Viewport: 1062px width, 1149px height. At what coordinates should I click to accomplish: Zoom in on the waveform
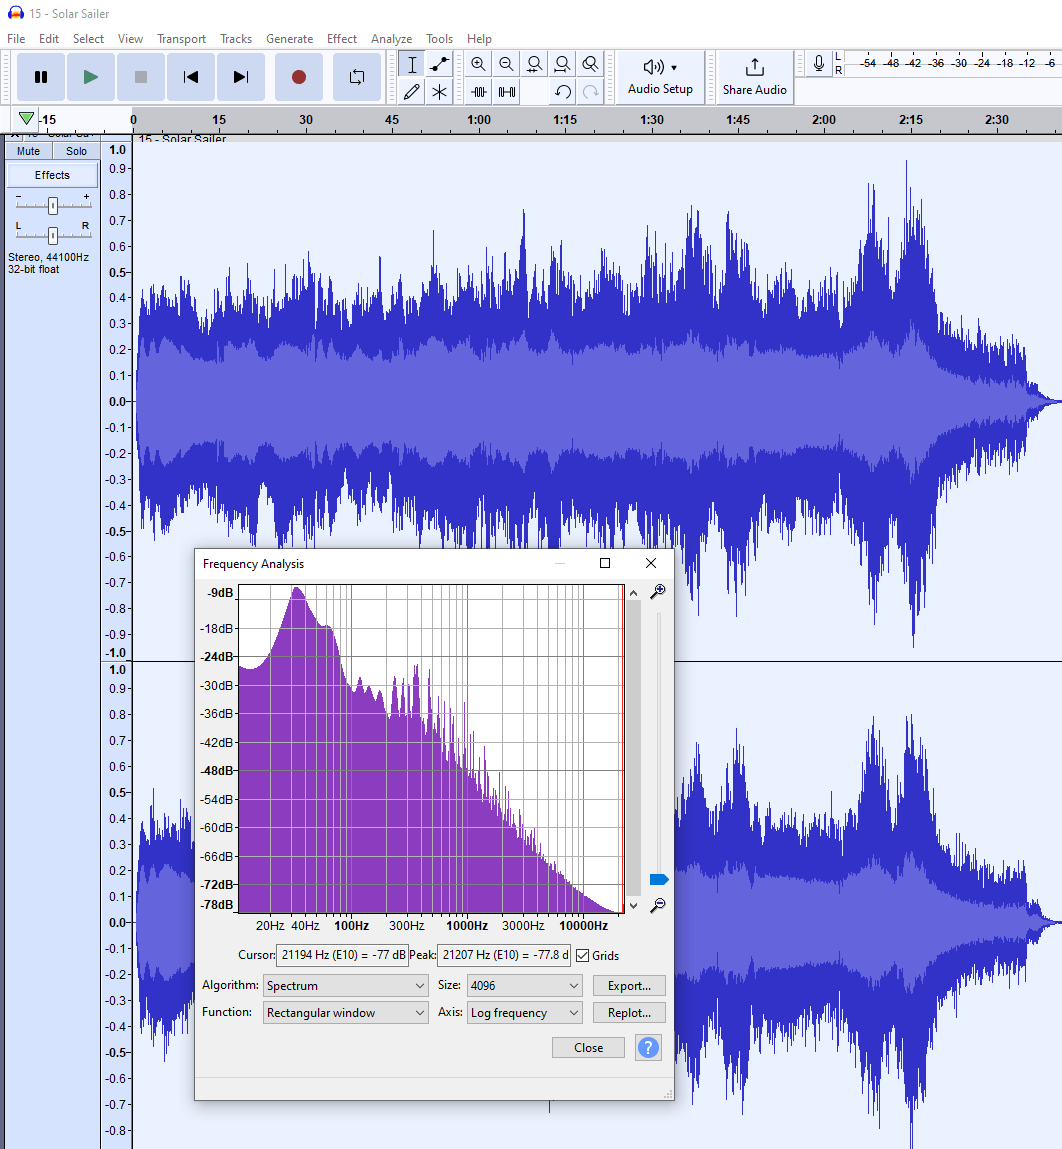click(479, 64)
